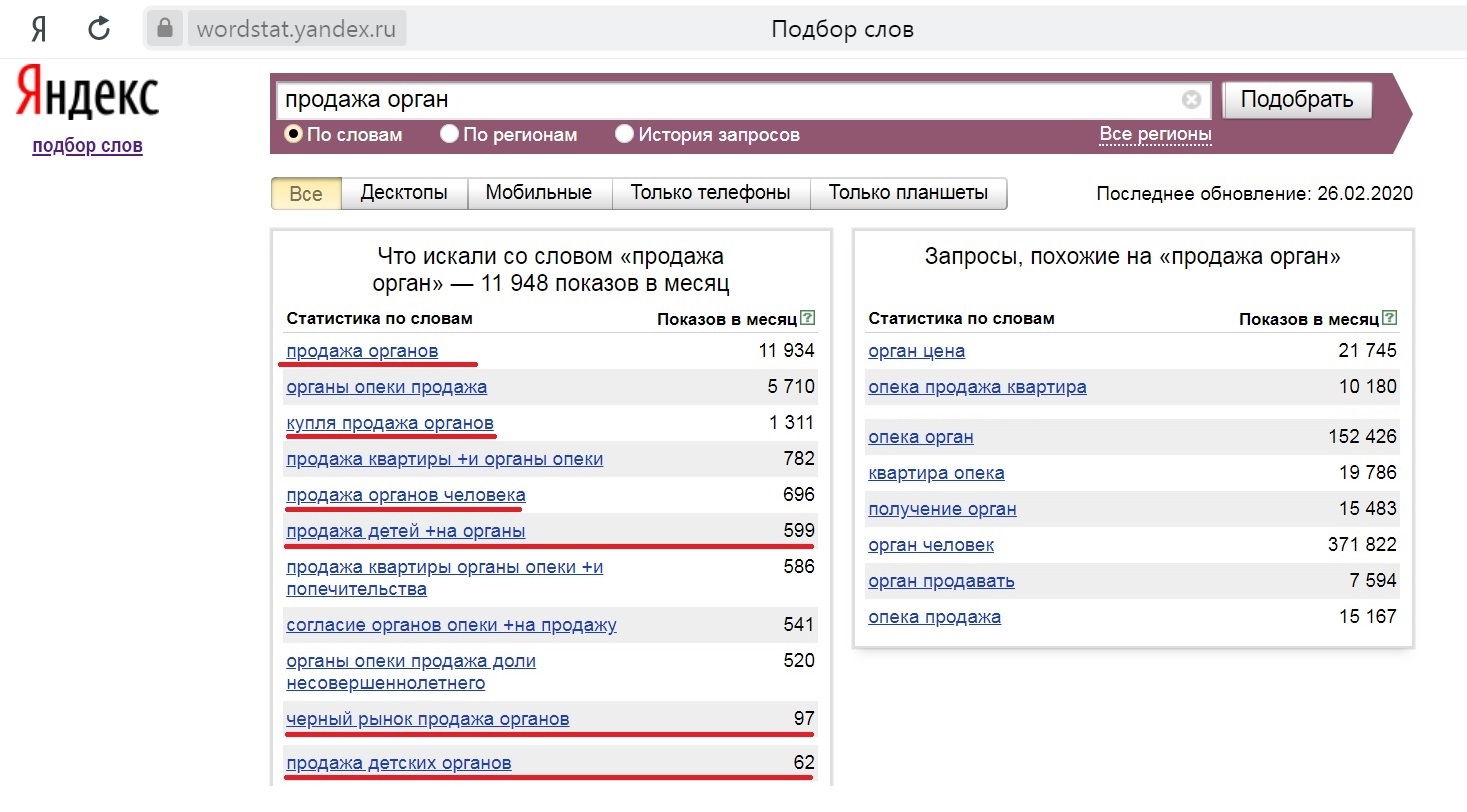Screen dimensions: 1467x812
Task: Open the 'получение орган' similar query
Action: click(x=942, y=509)
